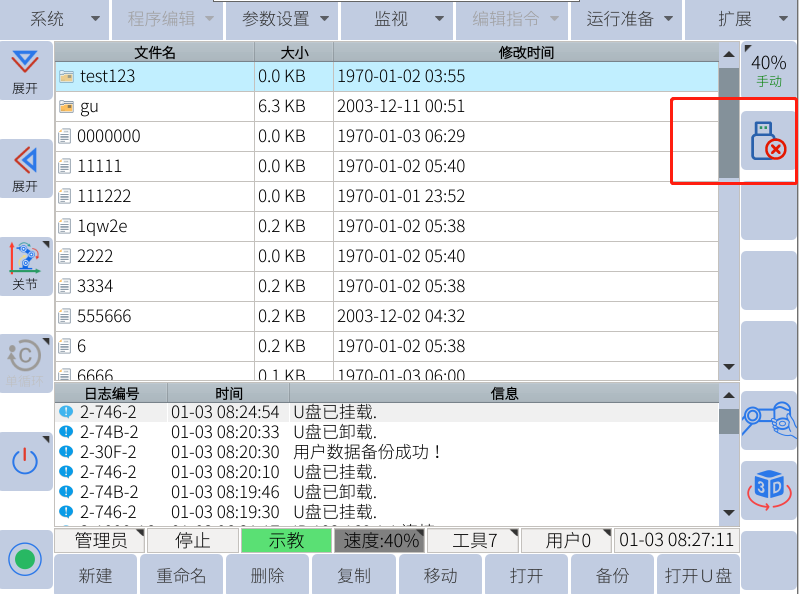
Task: Open the 运行准备 dropdown menu
Action: tap(626, 18)
